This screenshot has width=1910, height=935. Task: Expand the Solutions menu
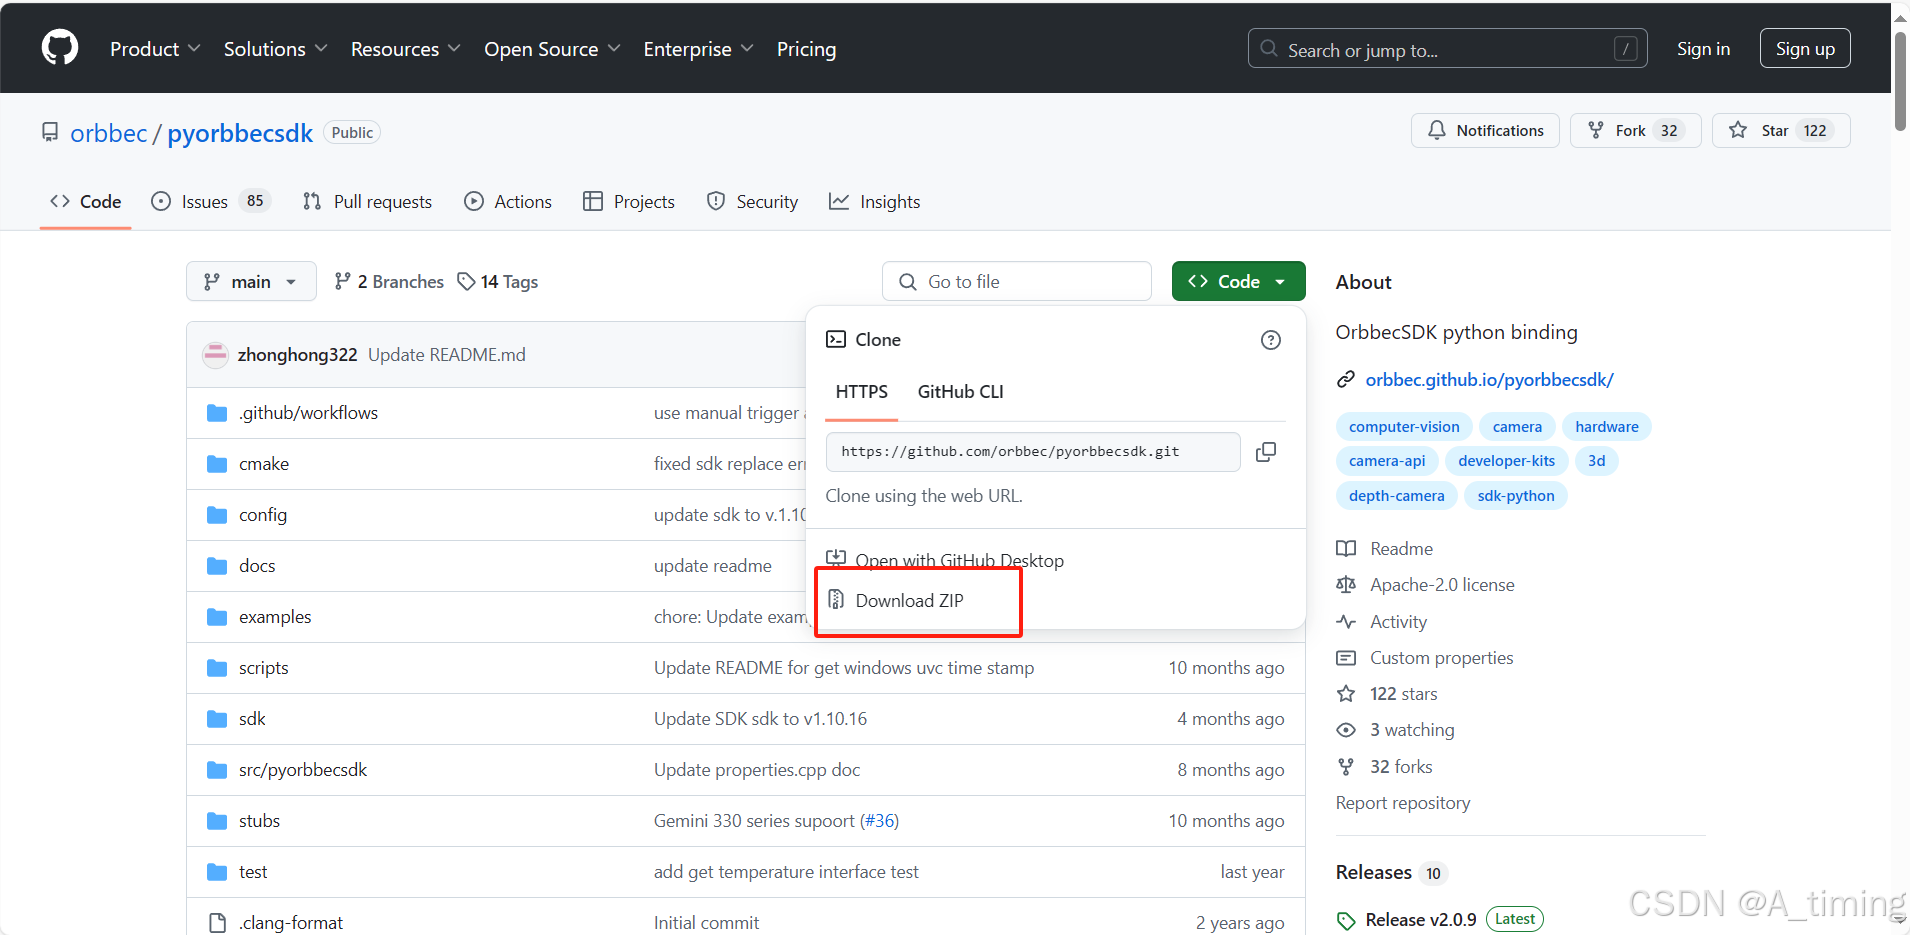coord(275,49)
